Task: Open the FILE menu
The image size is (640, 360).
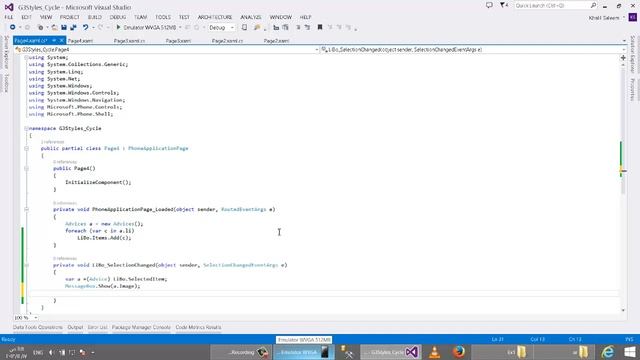Action: click(9, 17)
